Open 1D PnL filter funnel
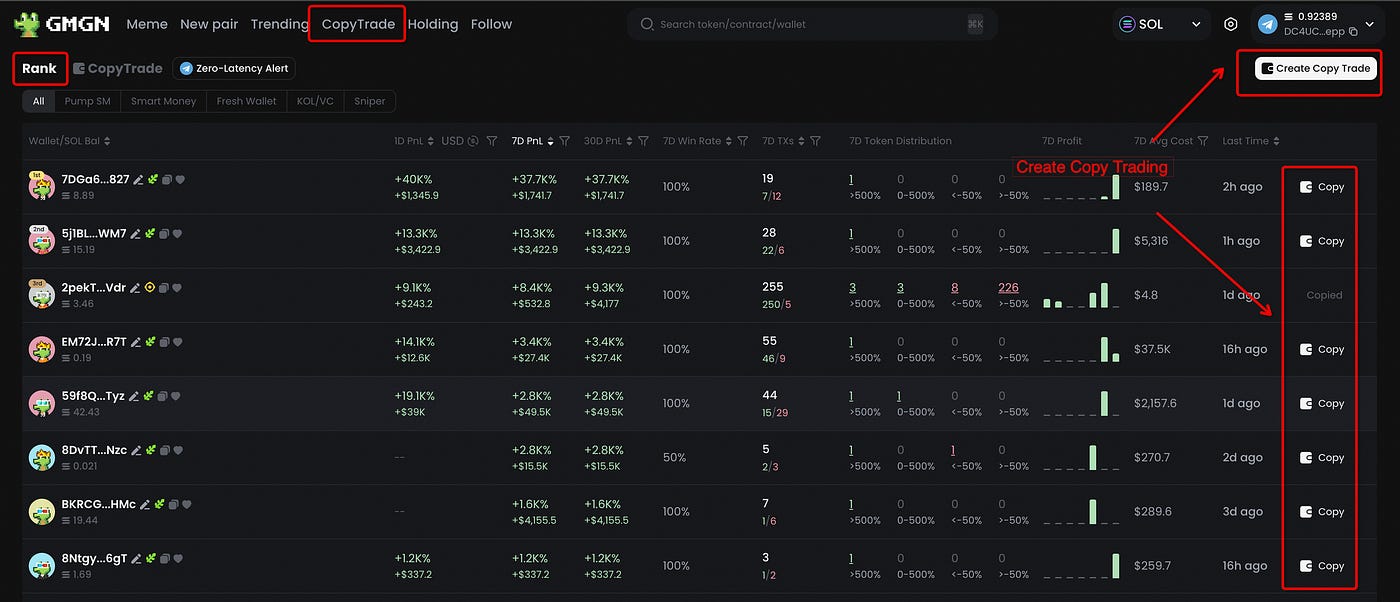1400x602 pixels. pyautogui.click(x=492, y=141)
